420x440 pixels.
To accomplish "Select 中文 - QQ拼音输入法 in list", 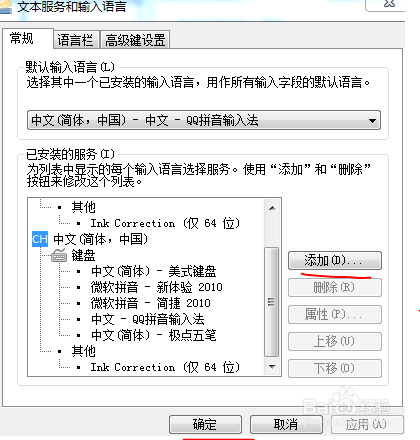I will click(148, 319).
